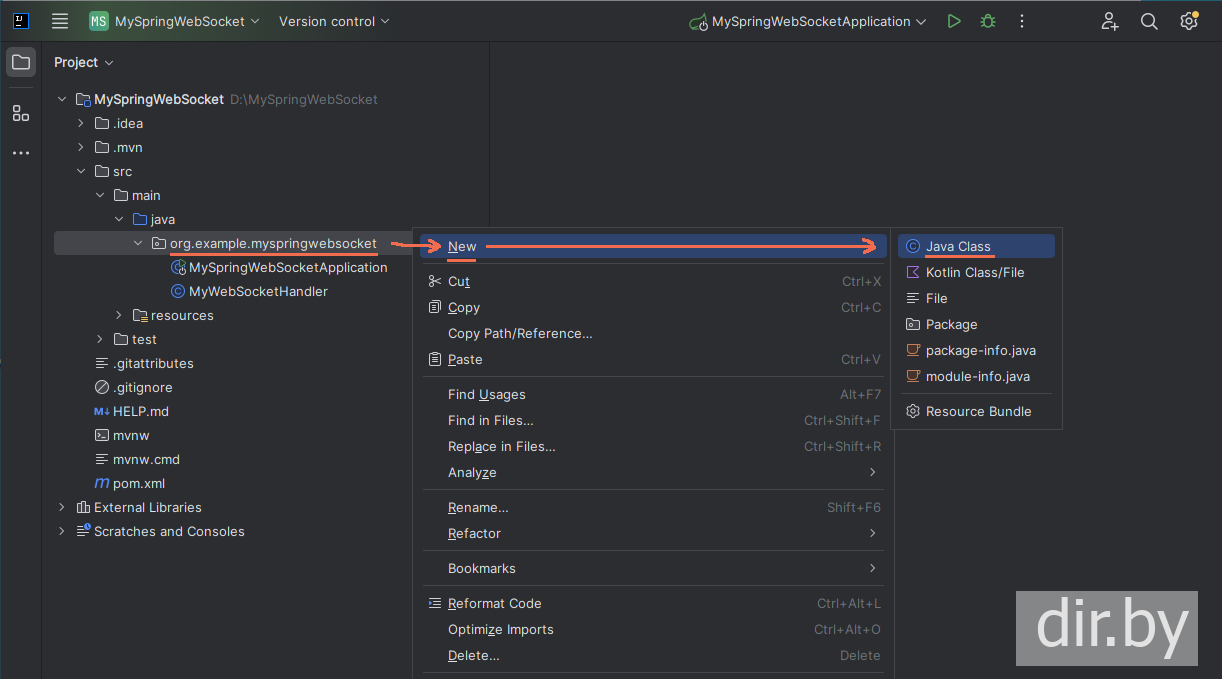Click the Paste clipboard icon
This screenshot has height=679, width=1222.
click(434, 359)
